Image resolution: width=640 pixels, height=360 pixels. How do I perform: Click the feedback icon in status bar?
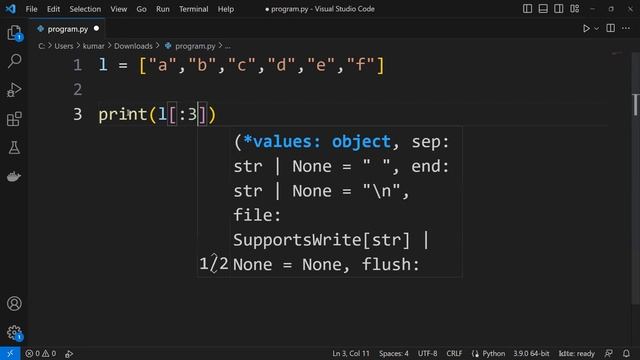tap(609, 353)
